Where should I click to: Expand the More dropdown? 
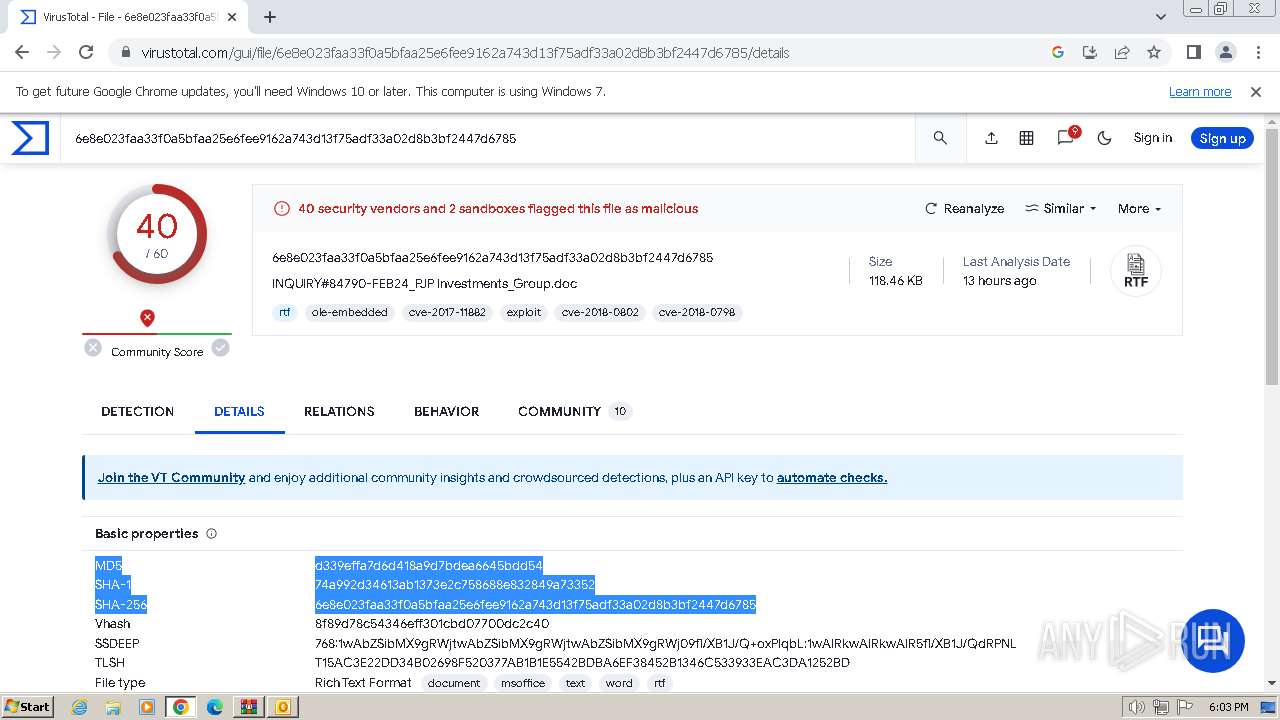click(x=1139, y=208)
